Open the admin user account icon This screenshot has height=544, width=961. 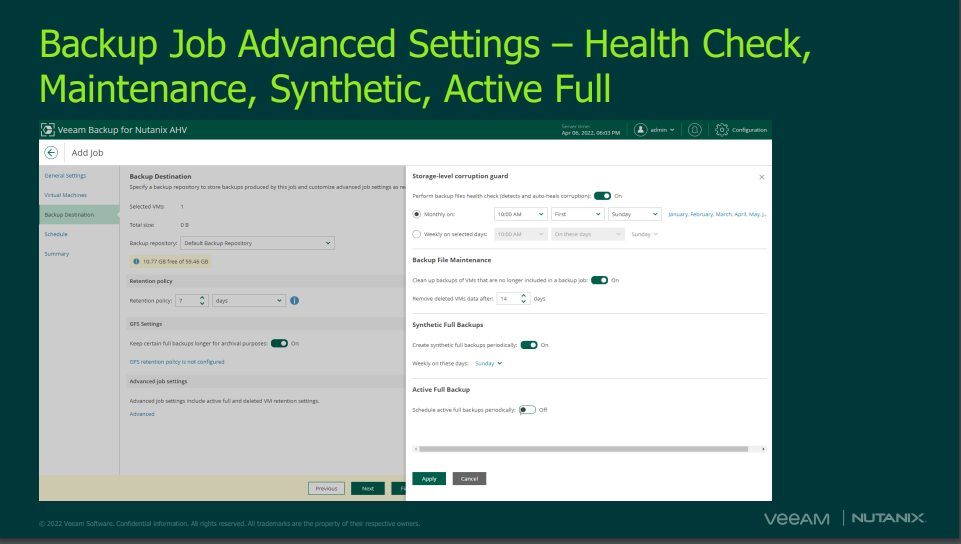point(640,130)
